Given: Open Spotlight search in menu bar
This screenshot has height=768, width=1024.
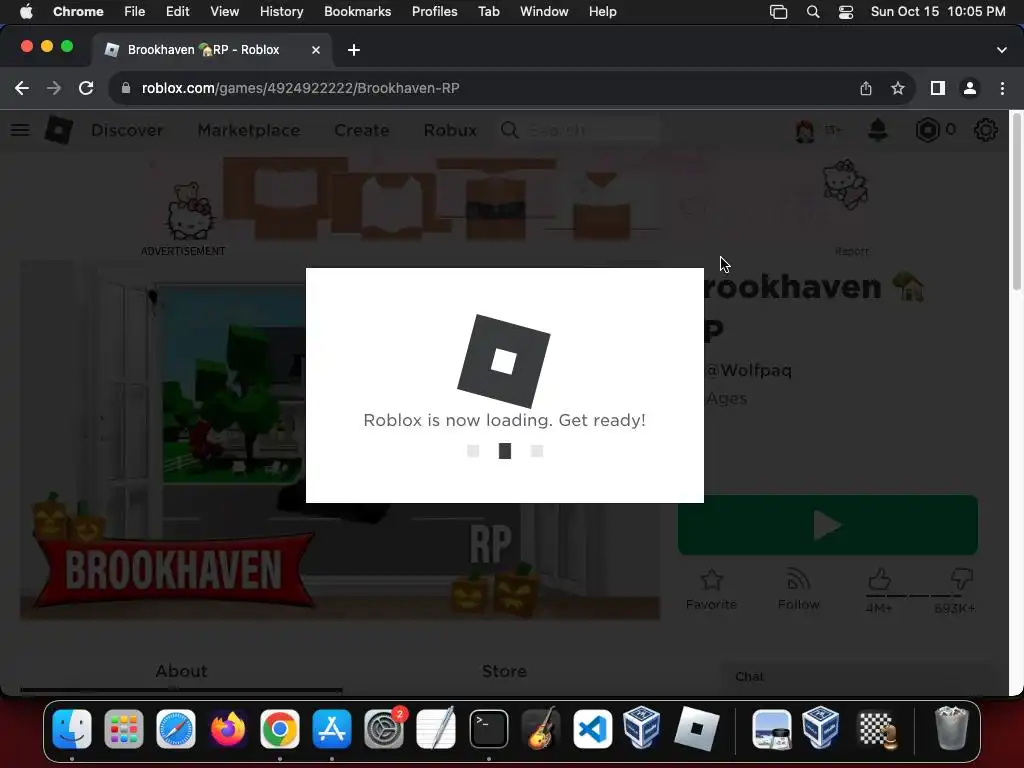Looking at the screenshot, I should 813,12.
